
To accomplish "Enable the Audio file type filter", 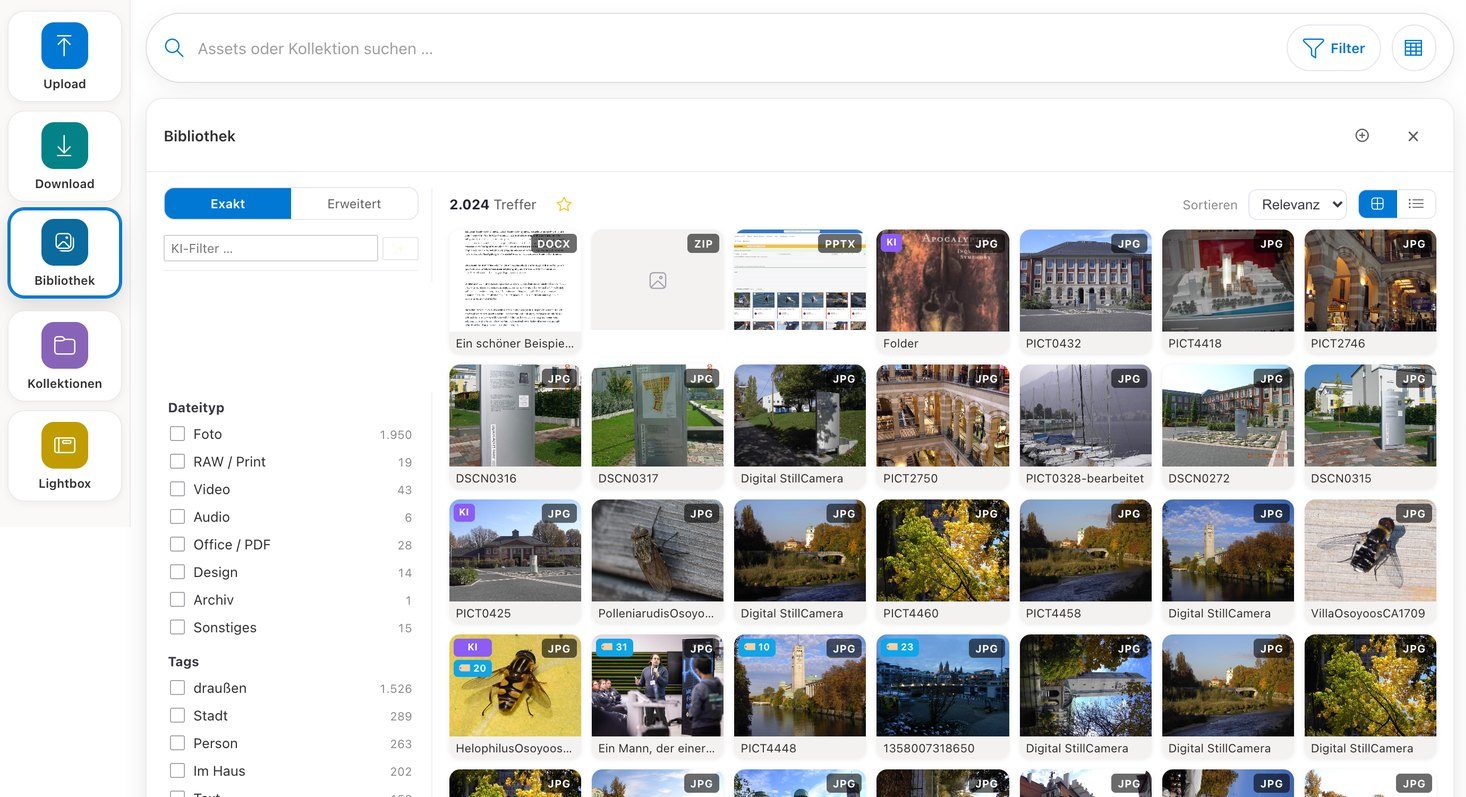I will point(177,517).
